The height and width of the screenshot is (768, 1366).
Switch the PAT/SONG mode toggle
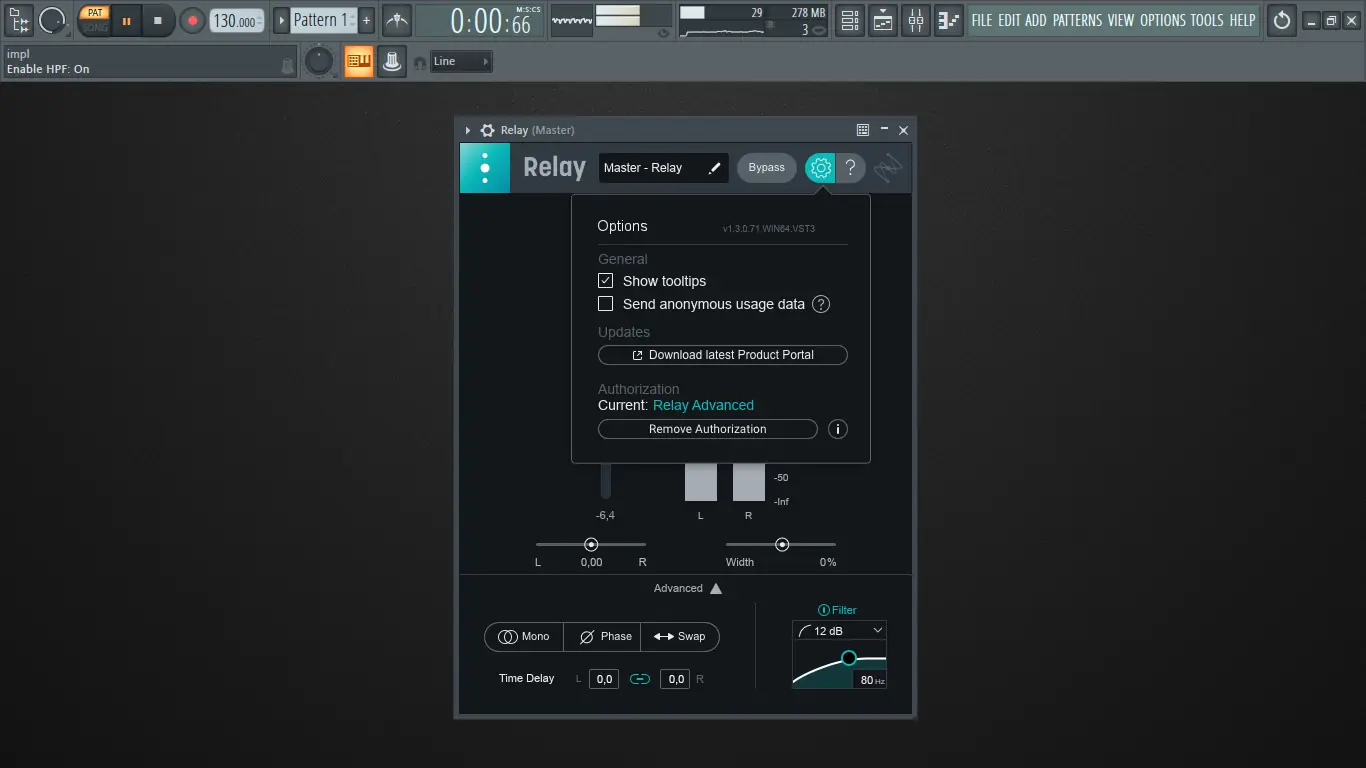95,20
